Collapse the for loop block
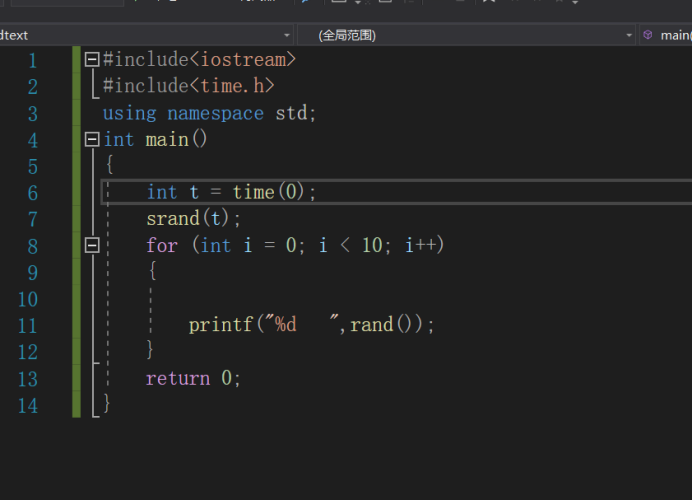The image size is (693, 500). point(91,245)
